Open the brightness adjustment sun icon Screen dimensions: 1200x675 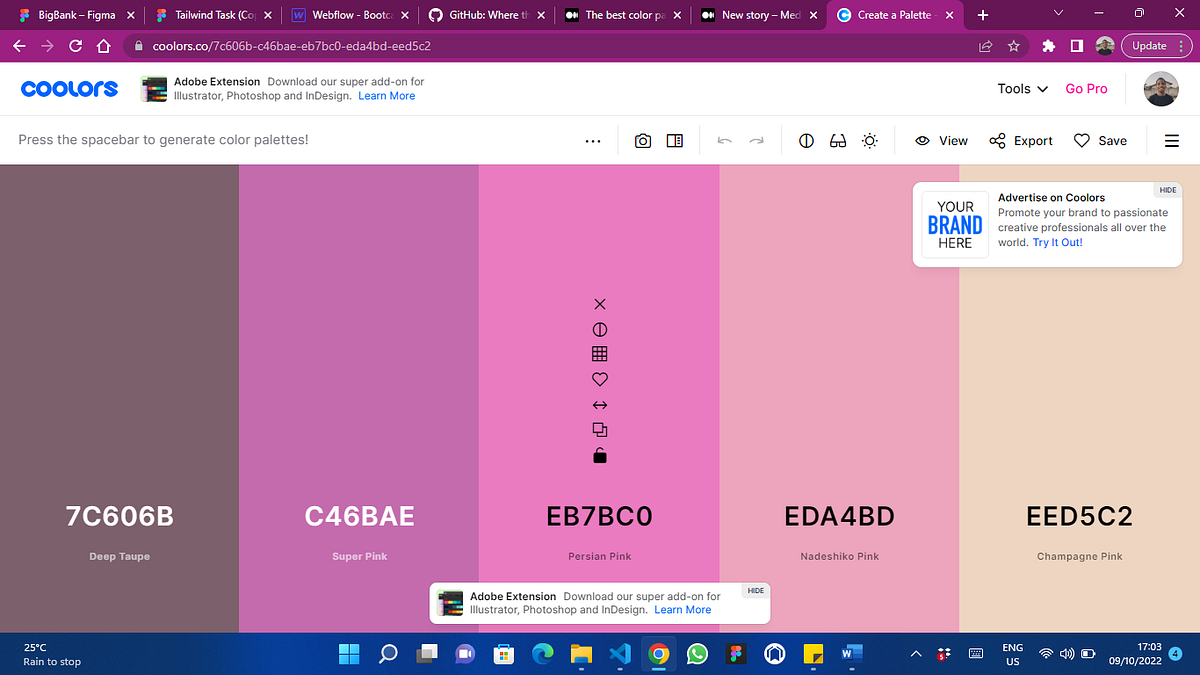[x=869, y=140]
